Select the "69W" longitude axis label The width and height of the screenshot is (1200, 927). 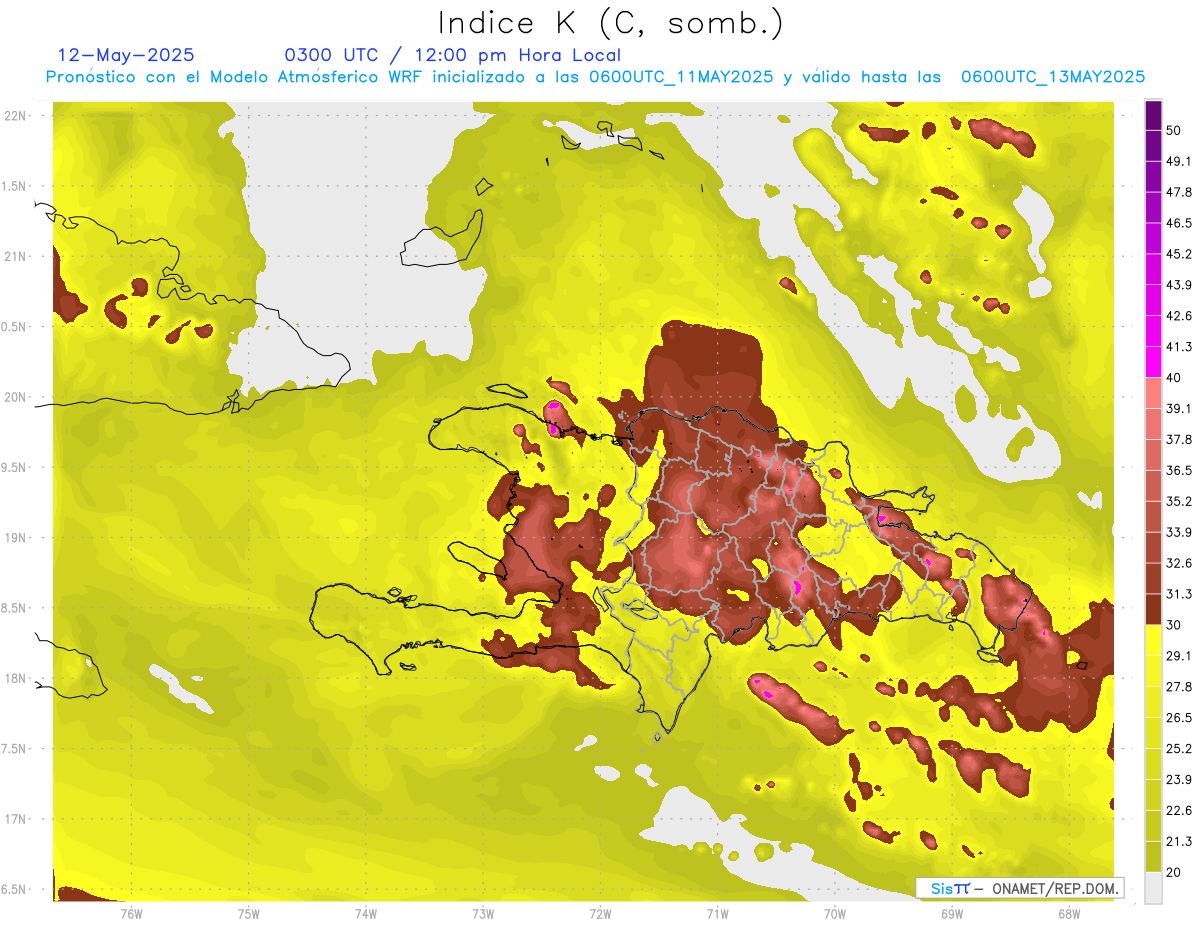[952, 913]
